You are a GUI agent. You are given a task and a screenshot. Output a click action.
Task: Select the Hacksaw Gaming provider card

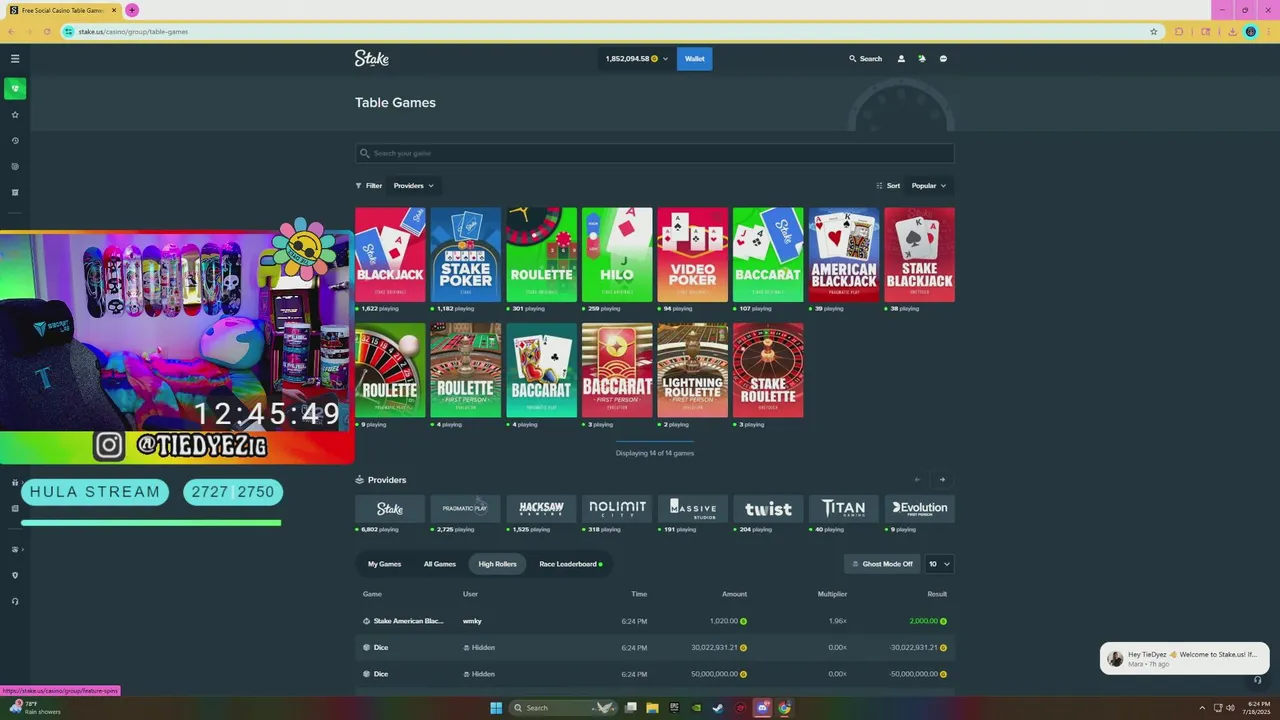541,508
